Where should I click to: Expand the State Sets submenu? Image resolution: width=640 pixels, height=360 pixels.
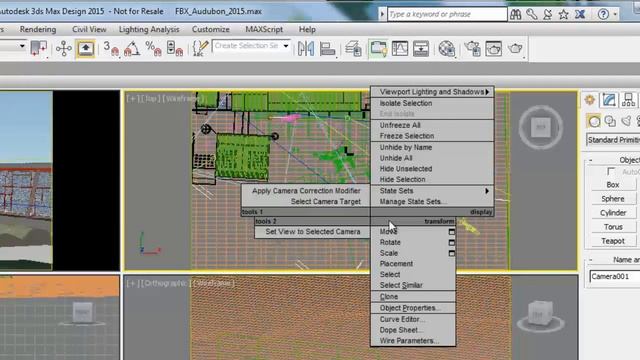[x=432, y=191]
